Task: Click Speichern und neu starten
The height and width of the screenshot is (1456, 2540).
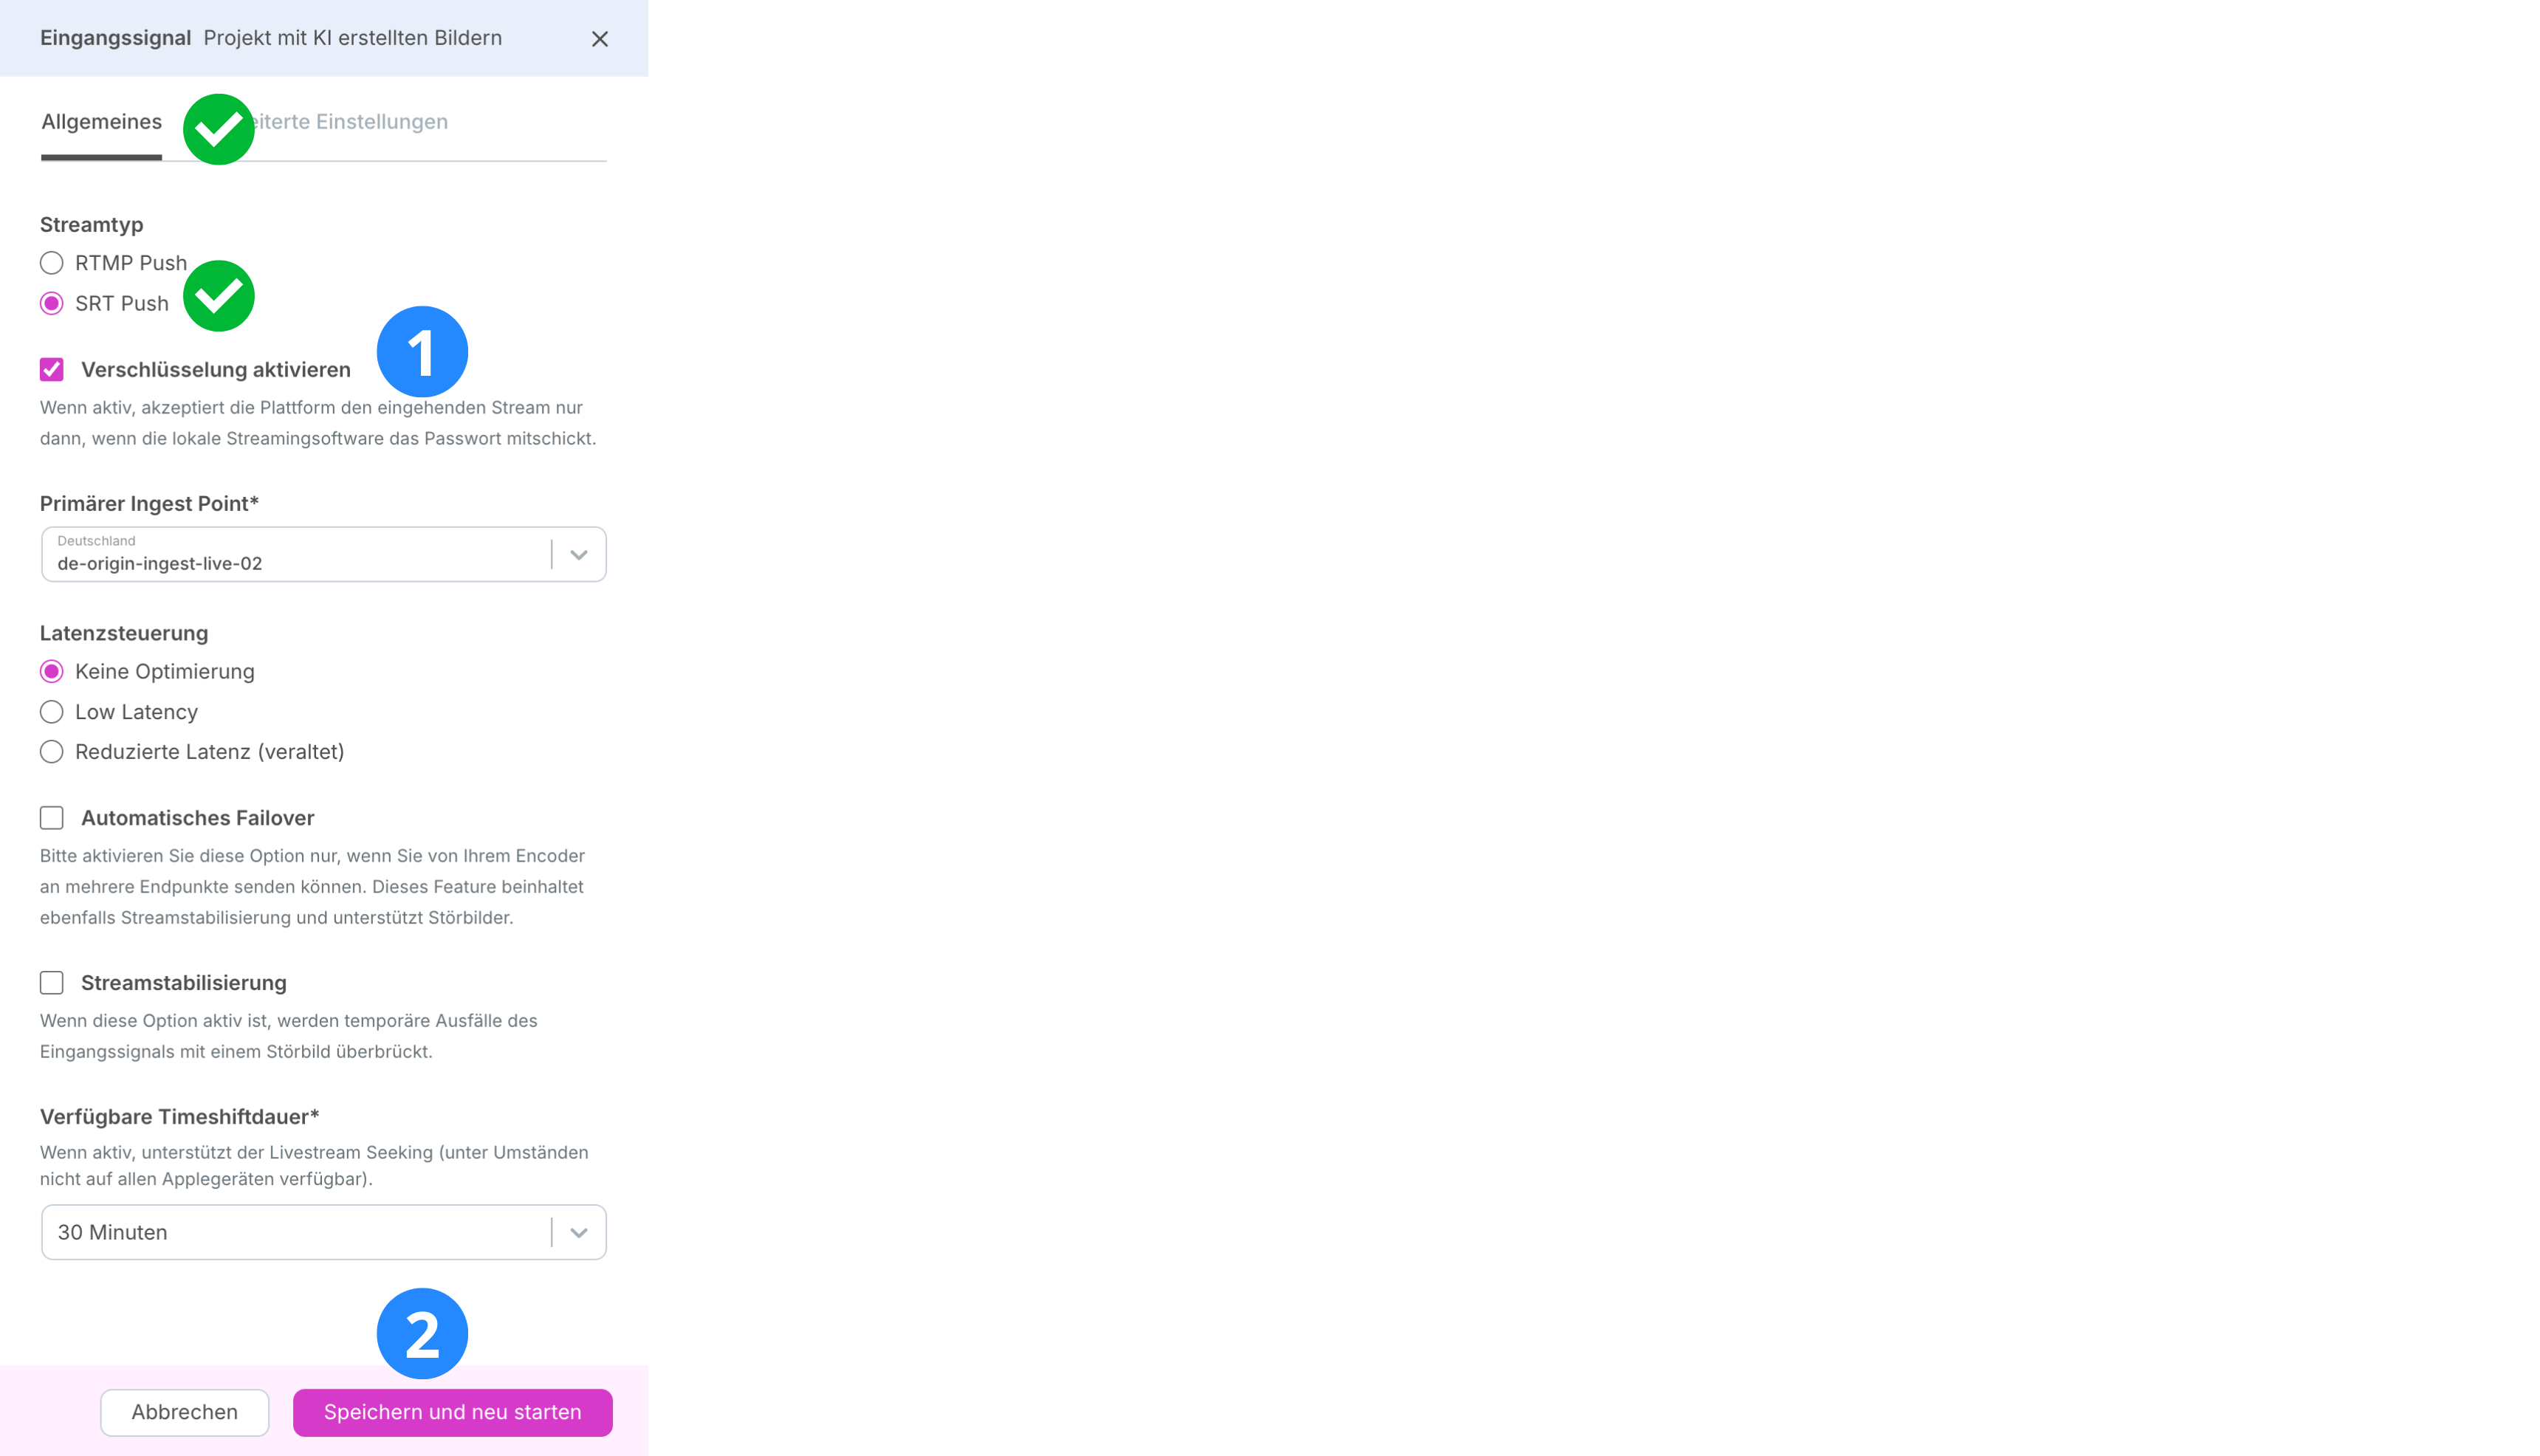Action: coord(452,1413)
